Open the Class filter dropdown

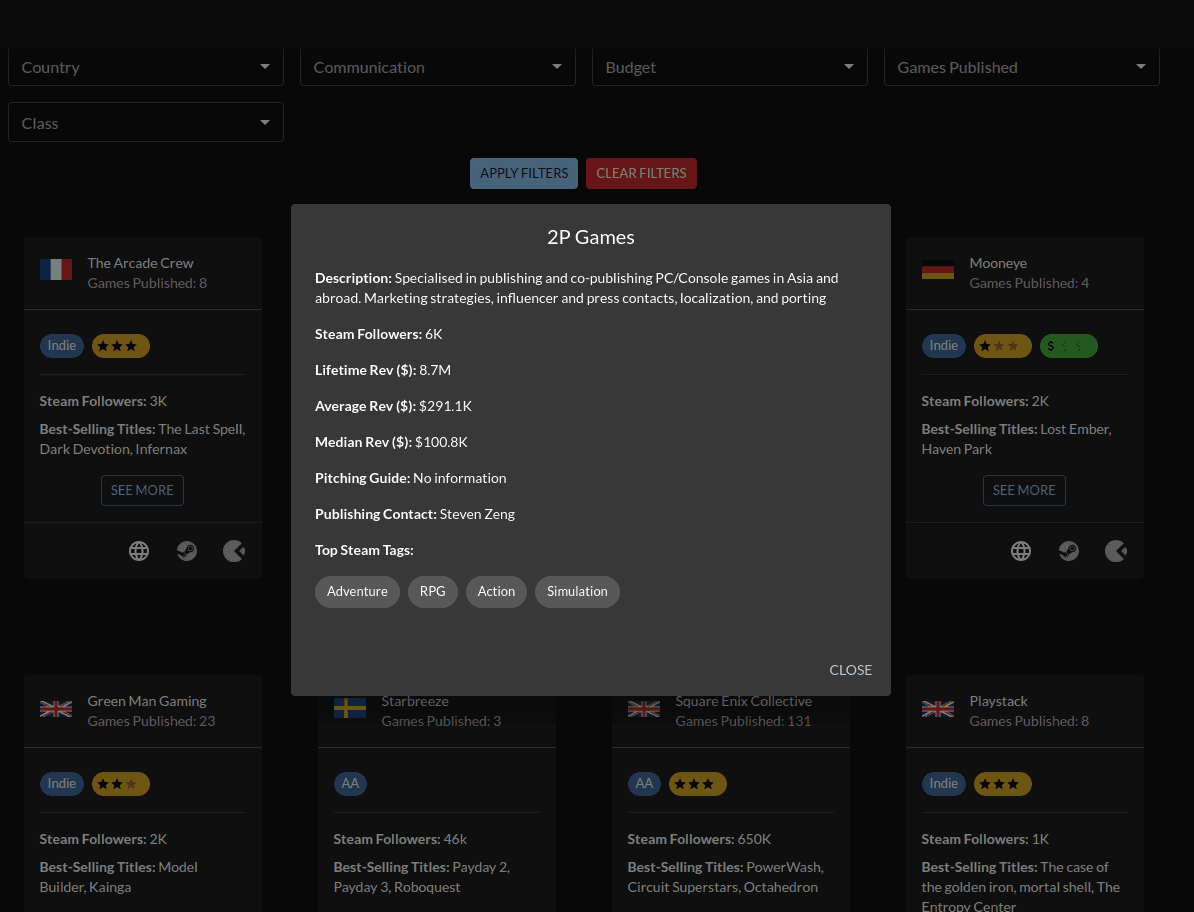pyautogui.click(x=145, y=122)
